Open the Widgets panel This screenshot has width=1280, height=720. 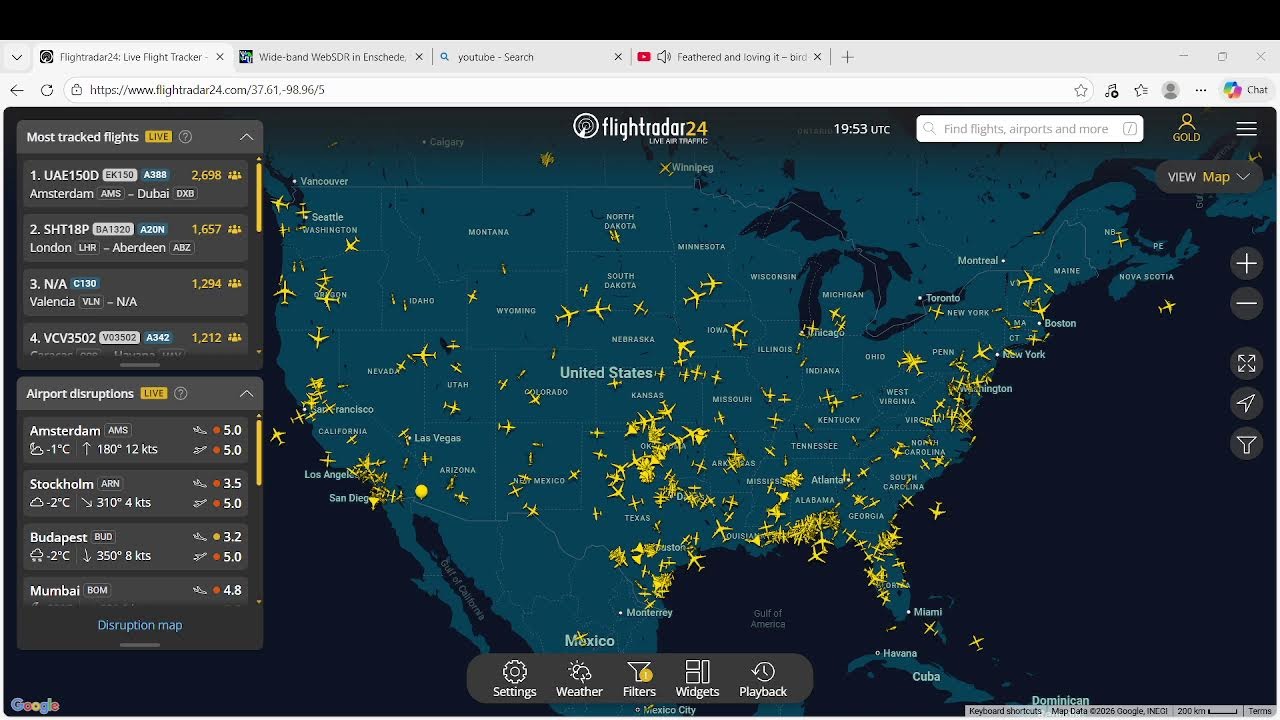[x=697, y=679]
